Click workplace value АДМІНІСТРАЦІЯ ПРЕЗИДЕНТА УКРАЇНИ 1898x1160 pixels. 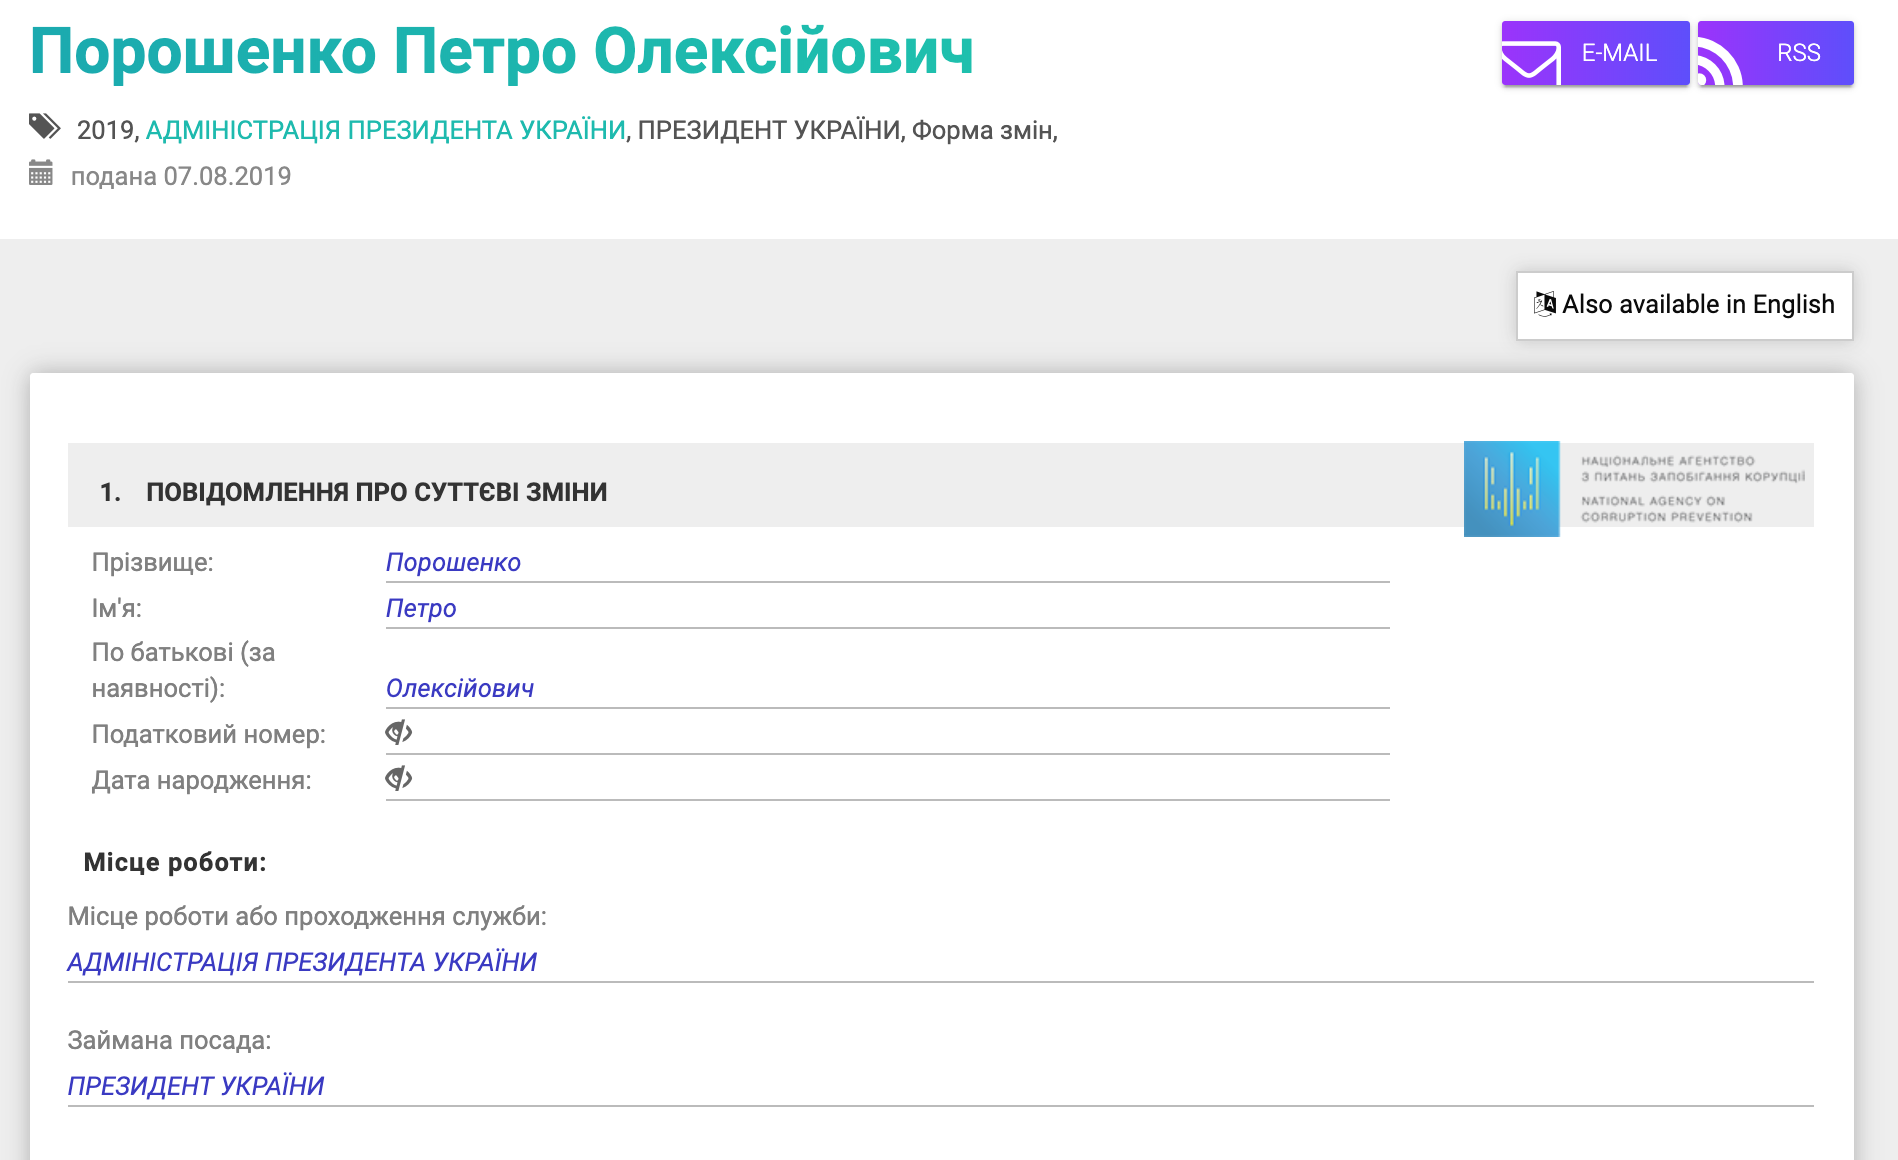302,962
